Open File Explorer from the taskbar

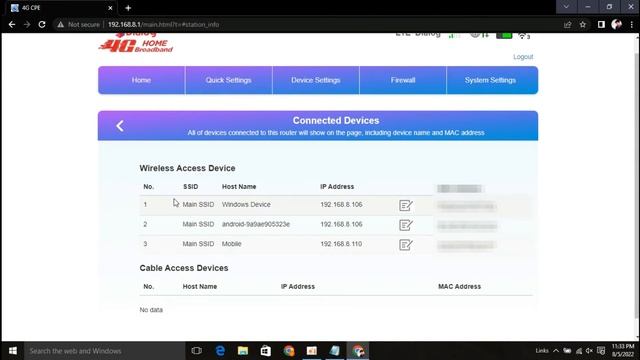coord(243,351)
